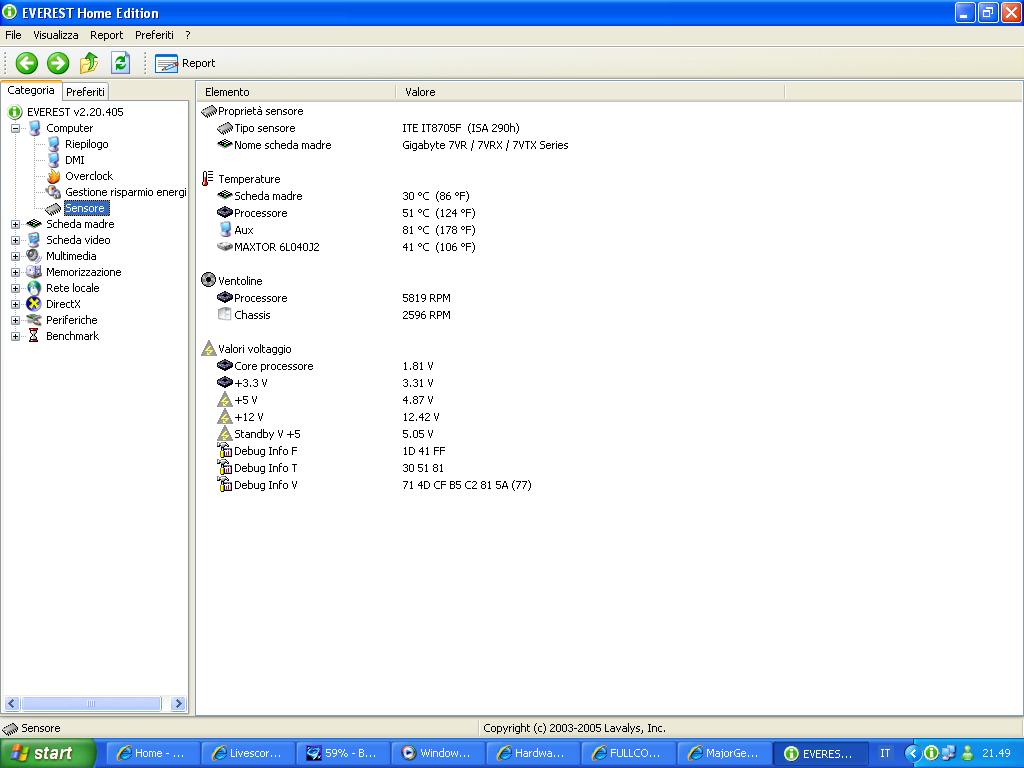1024x768 pixels.
Task: Open the ? help menu
Action: (x=187, y=35)
